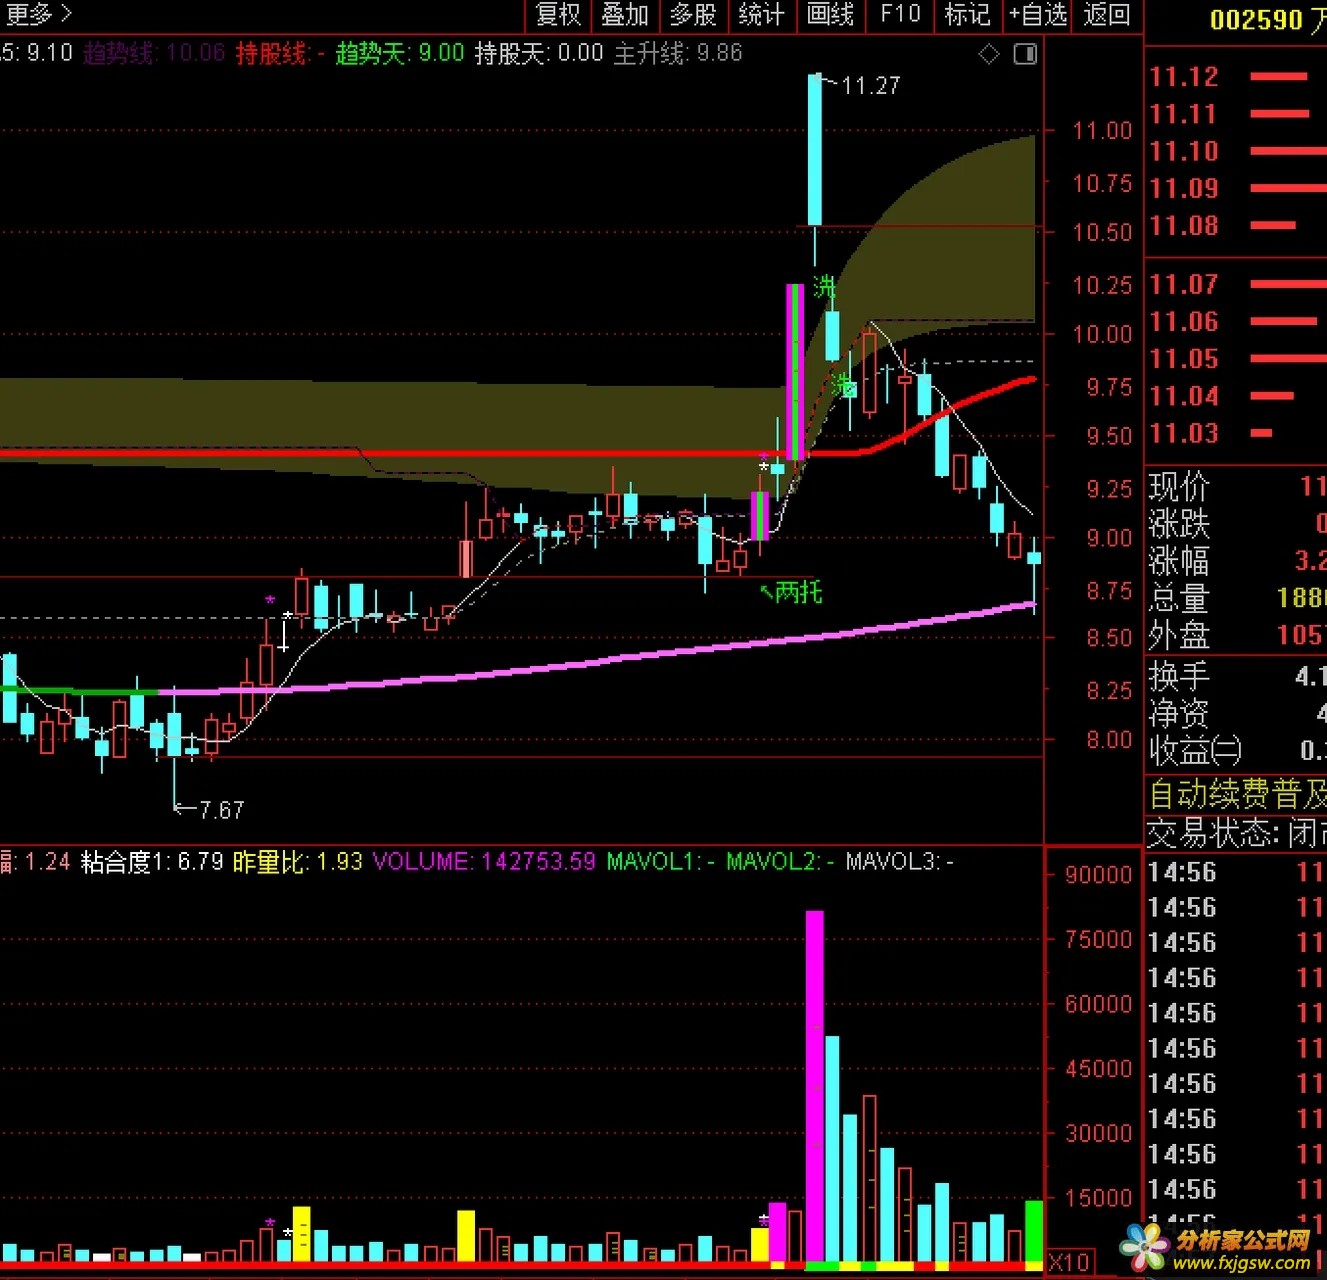
Task: Click the 净资 label
Action: (x=1179, y=714)
